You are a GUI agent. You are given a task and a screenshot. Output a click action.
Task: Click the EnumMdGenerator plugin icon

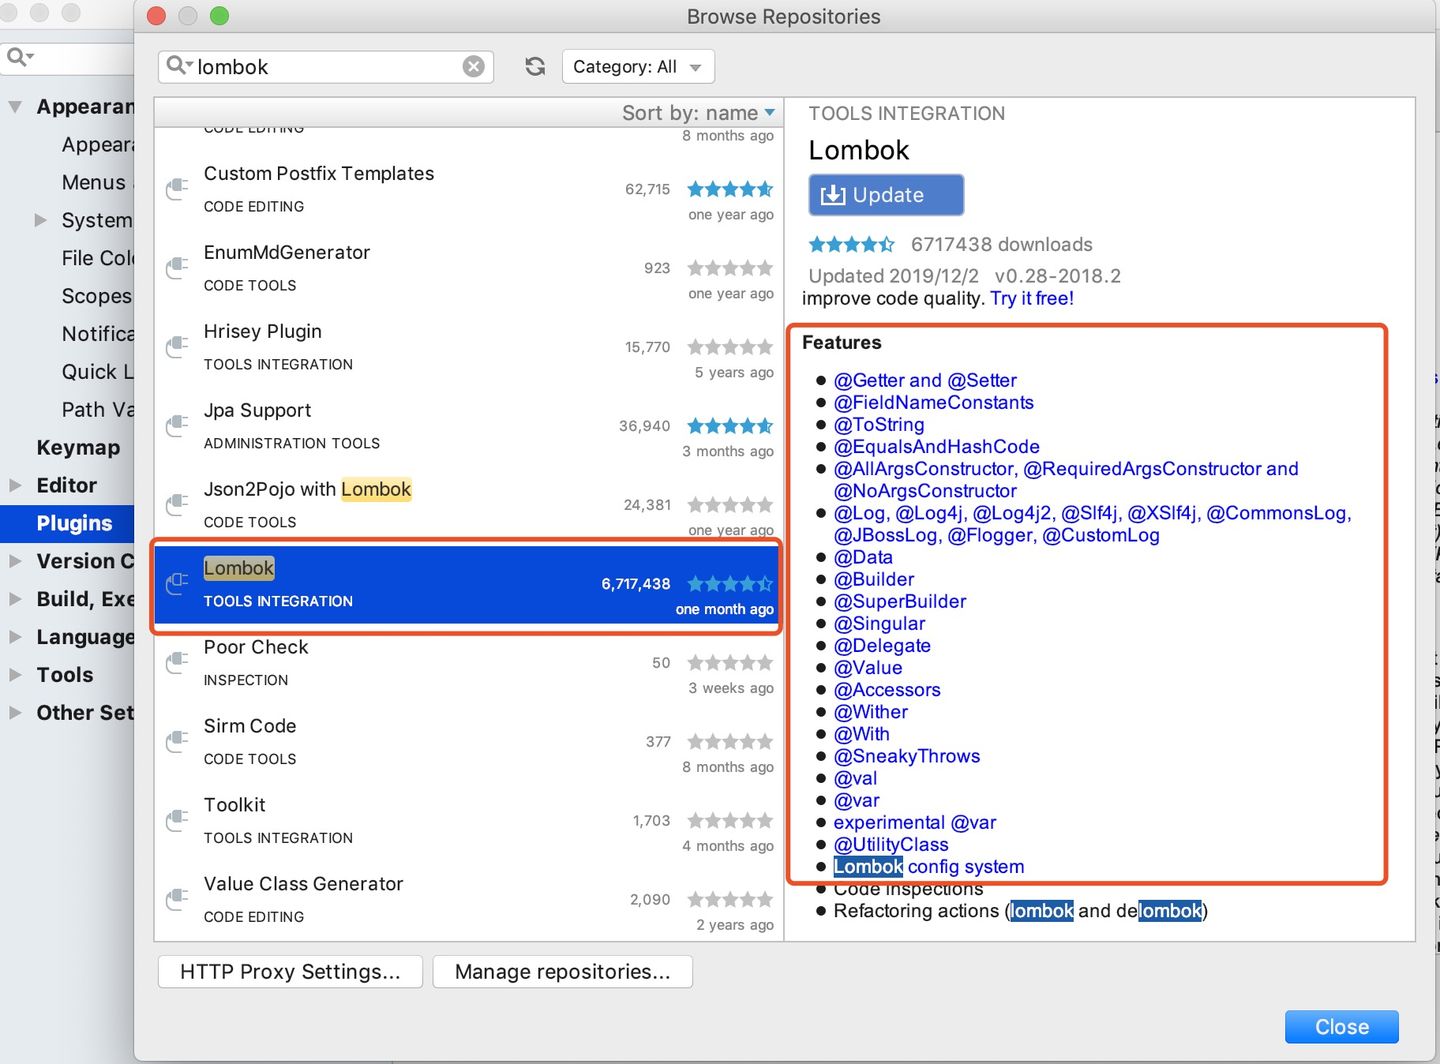coord(178,267)
